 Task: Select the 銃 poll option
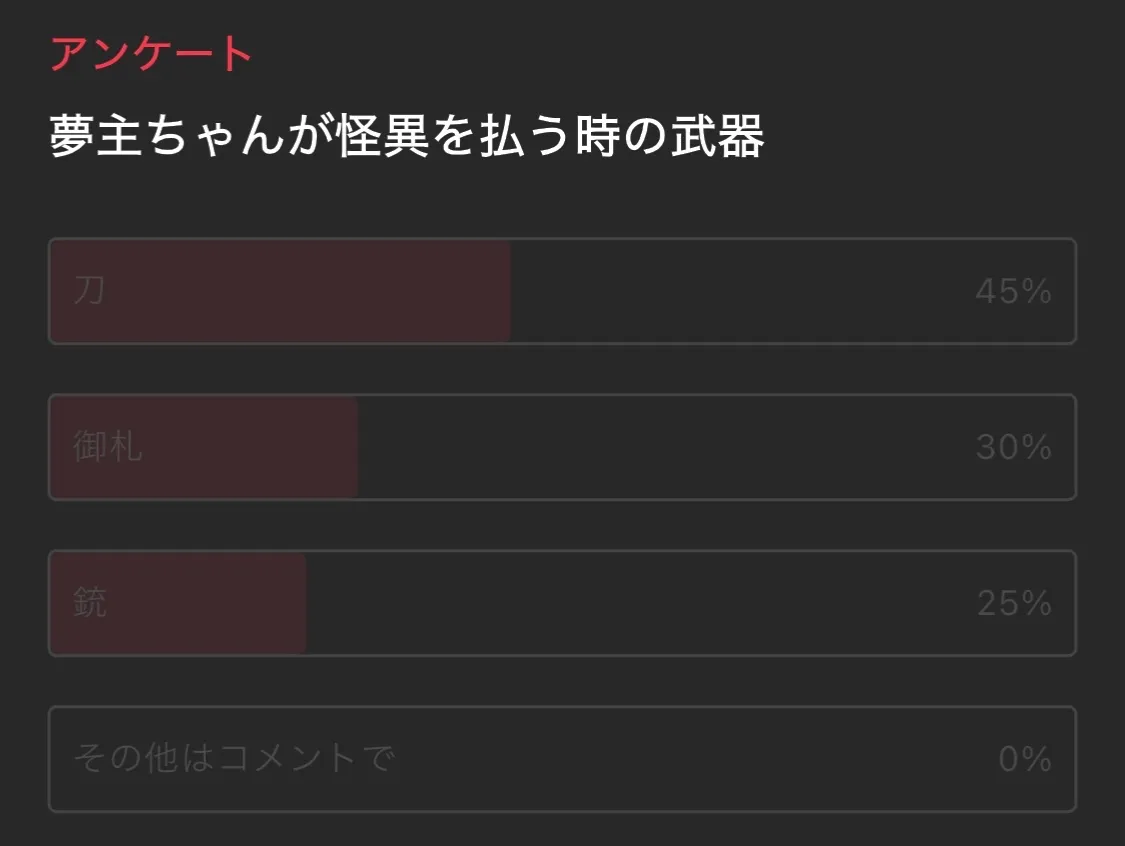coord(562,603)
